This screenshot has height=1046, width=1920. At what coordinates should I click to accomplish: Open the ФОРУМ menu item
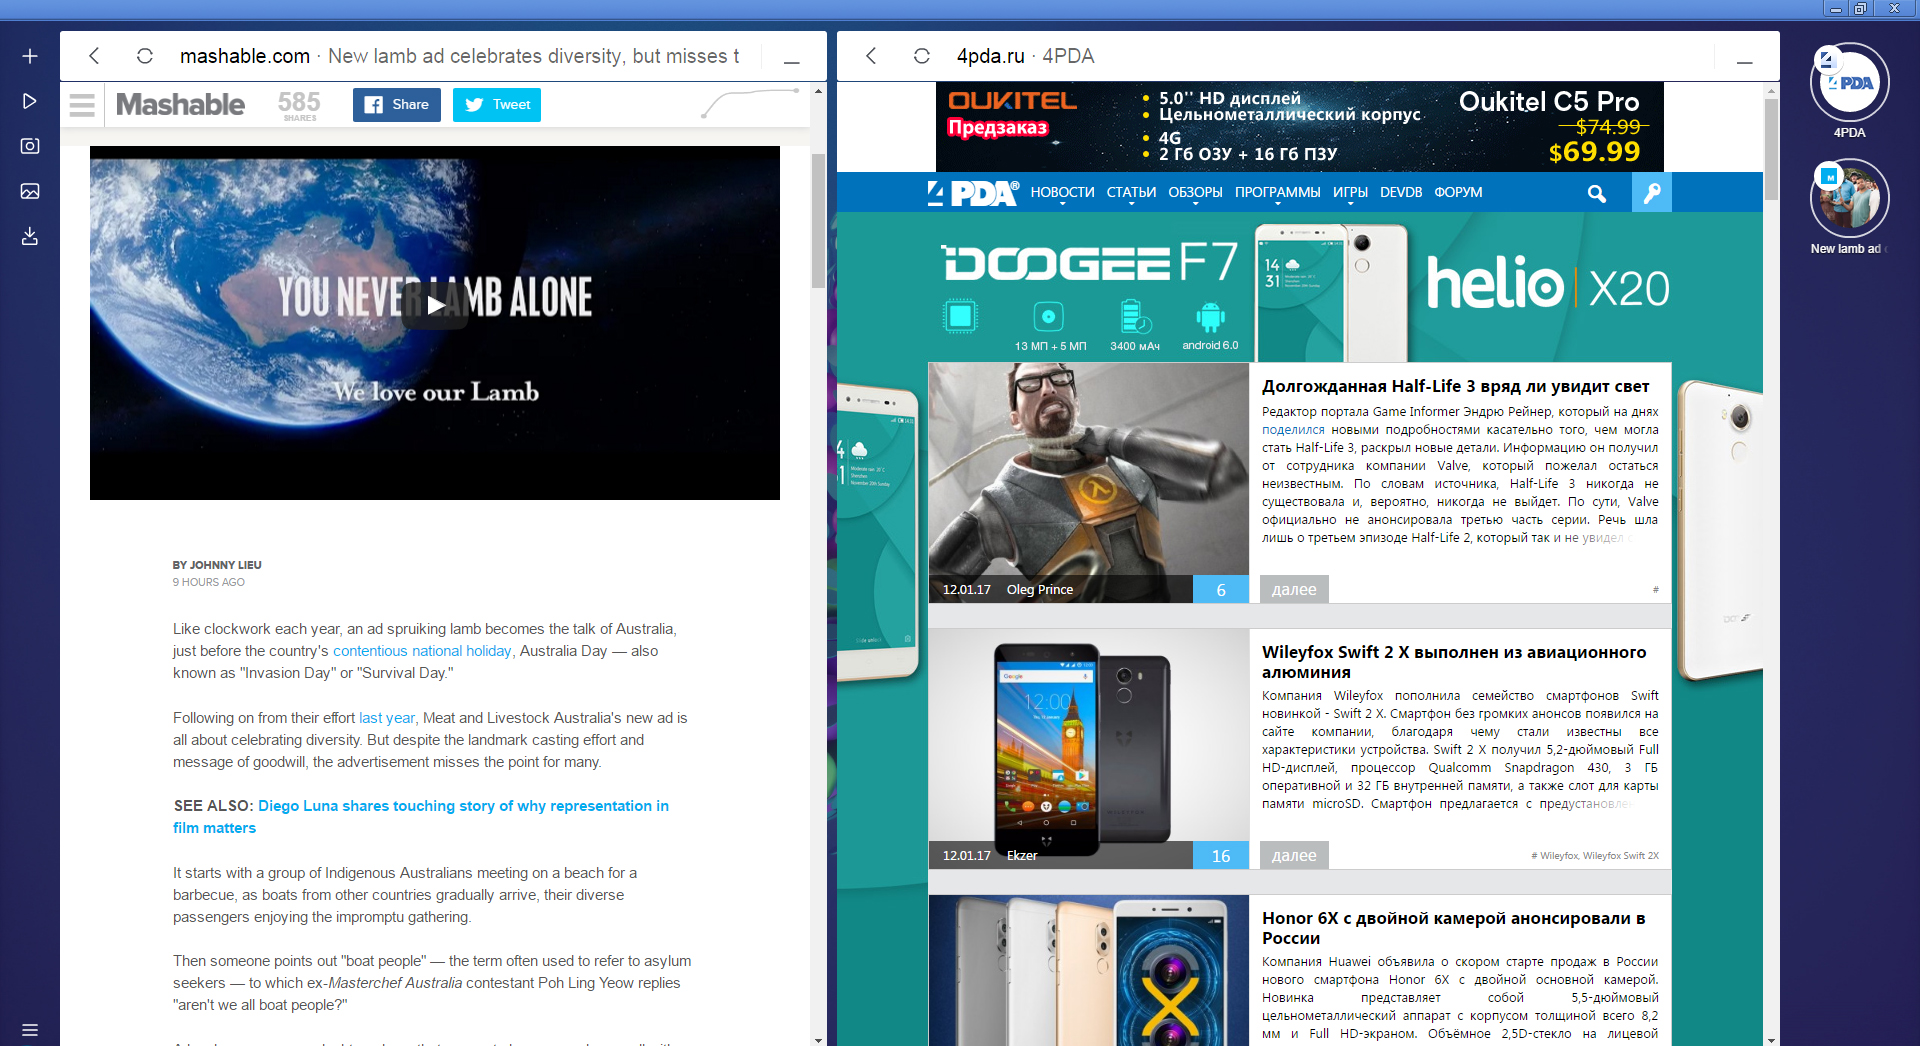[1458, 193]
